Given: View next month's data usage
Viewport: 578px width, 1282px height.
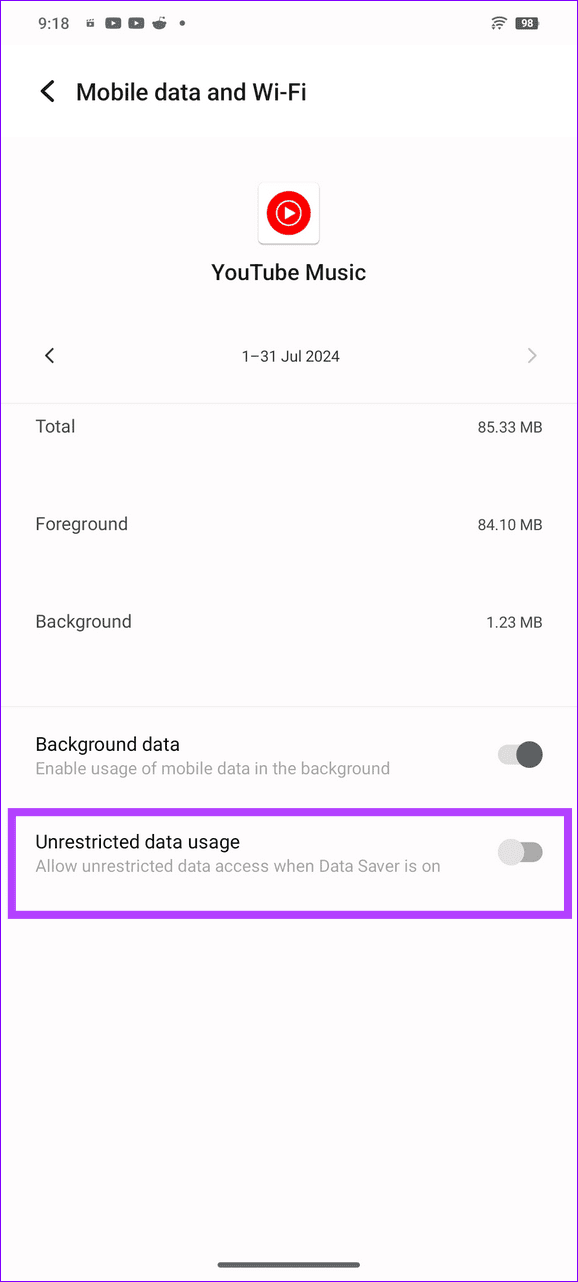Looking at the screenshot, I should 532,355.
